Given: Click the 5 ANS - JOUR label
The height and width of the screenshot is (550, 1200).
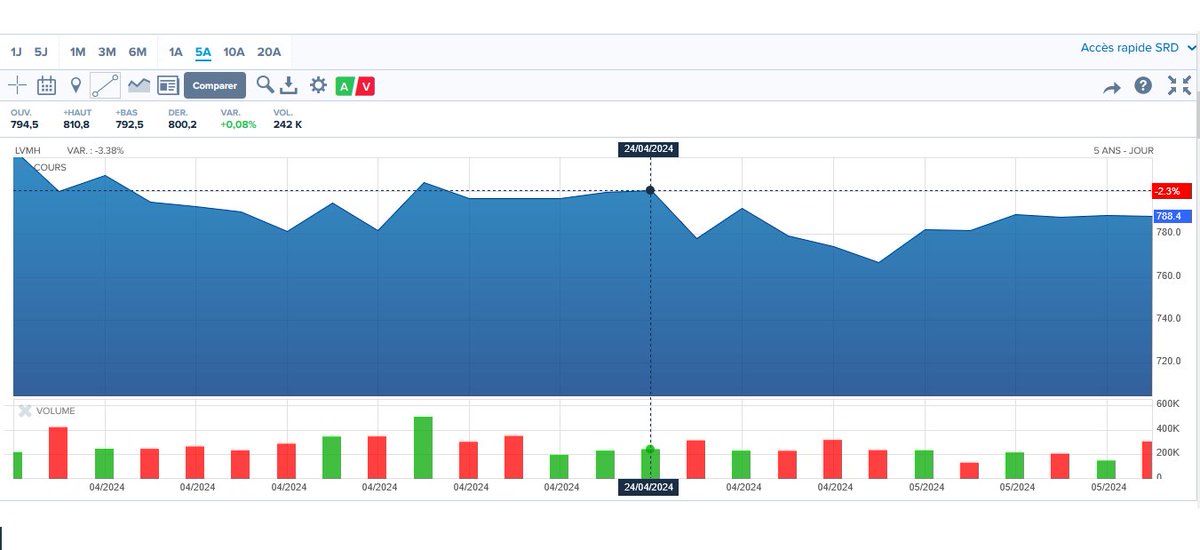Looking at the screenshot, I should pos(1124,151).
